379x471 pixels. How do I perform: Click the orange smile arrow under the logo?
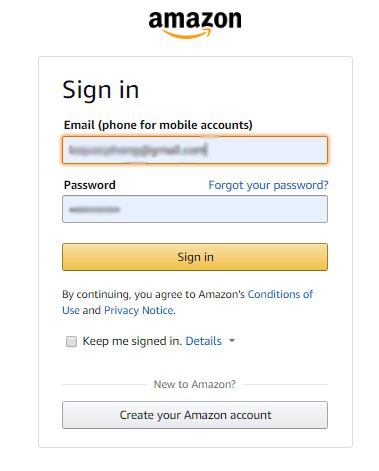tap(187, 34)
